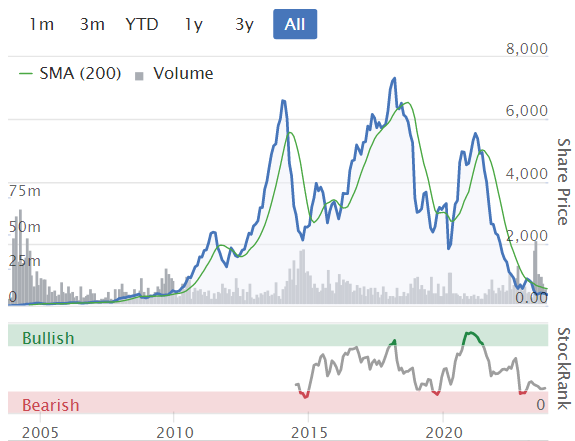This screenshot has height=441, width=575.
Task: Choose the 3y time range
Action: (244, 25)
